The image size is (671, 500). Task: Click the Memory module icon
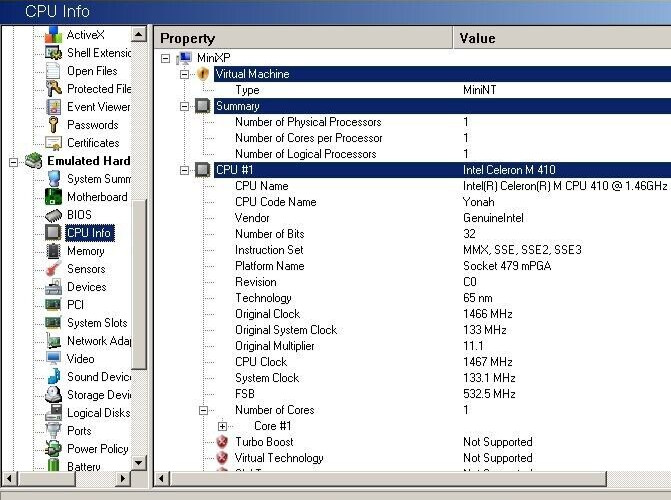tap(53, 251)
